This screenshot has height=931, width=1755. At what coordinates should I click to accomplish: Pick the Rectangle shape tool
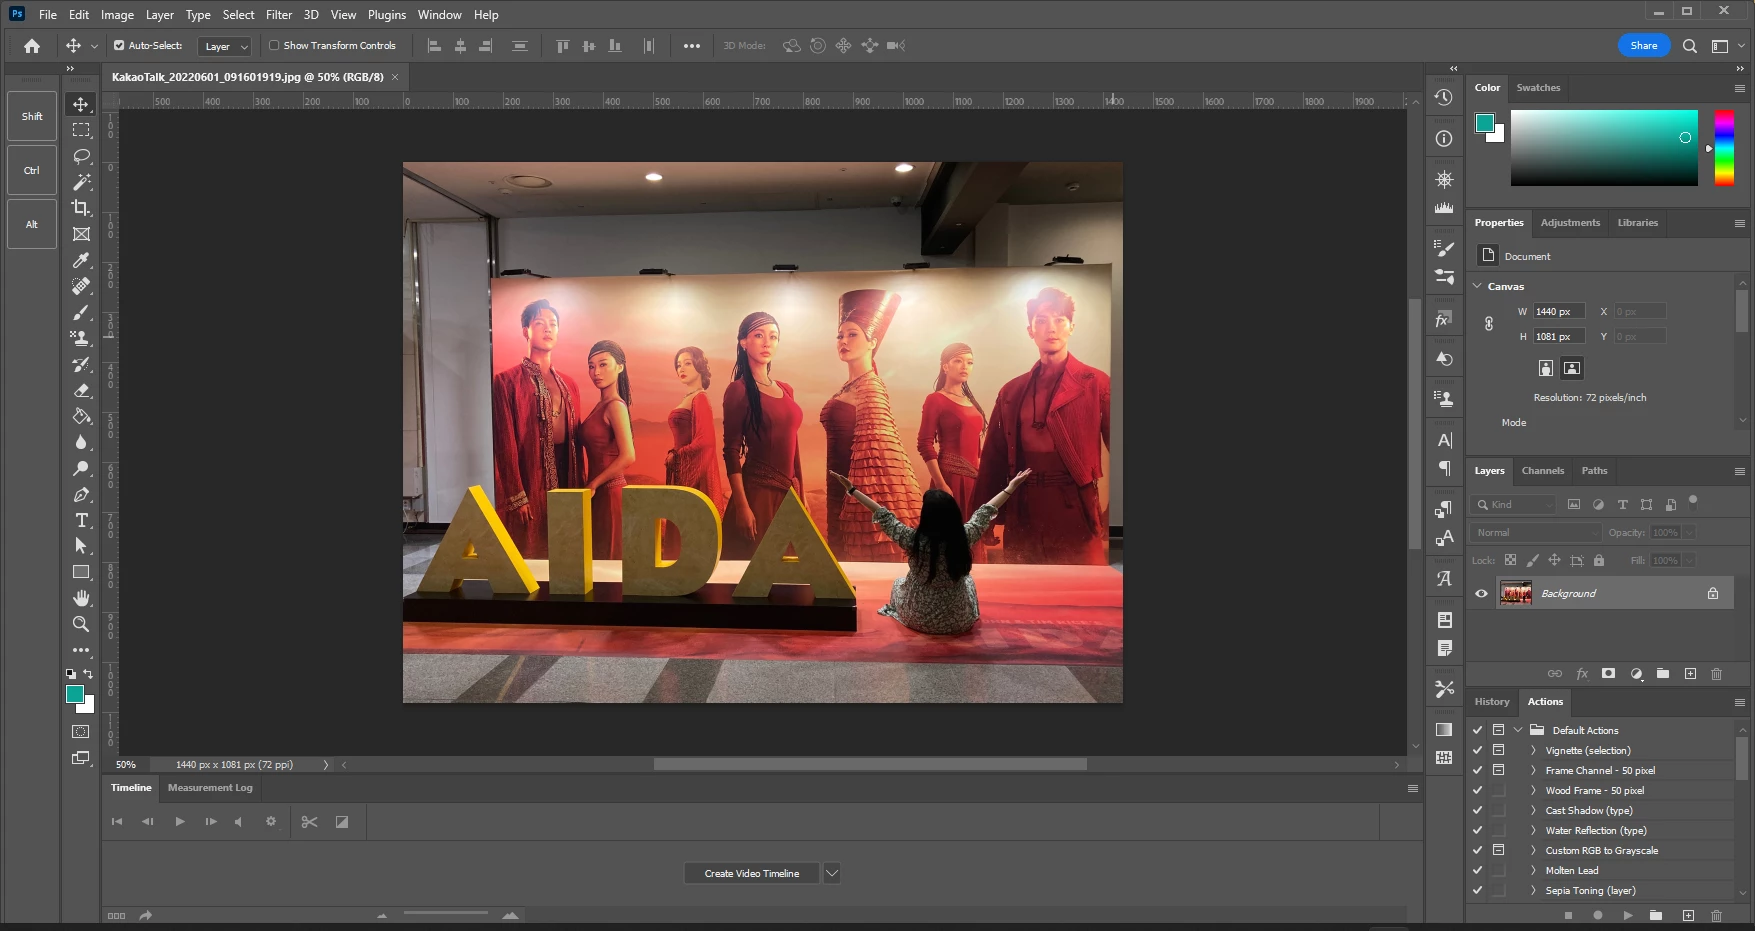pyautogui.click(x=81, y=572)
